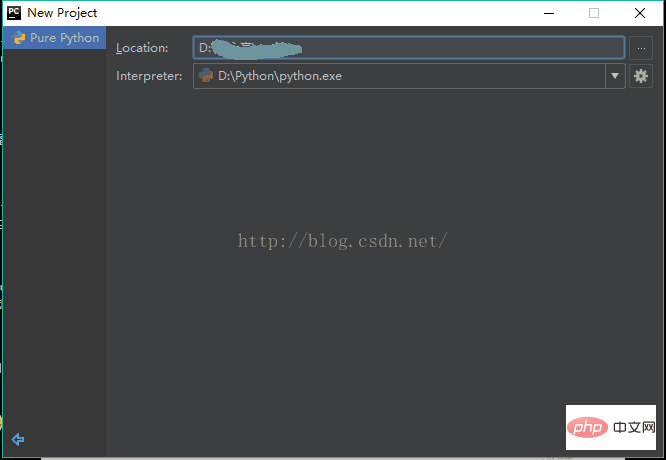Click the Location label
The height and width of the screenshot is (460, 666).
pyautogui.click(x=142, y=48)
